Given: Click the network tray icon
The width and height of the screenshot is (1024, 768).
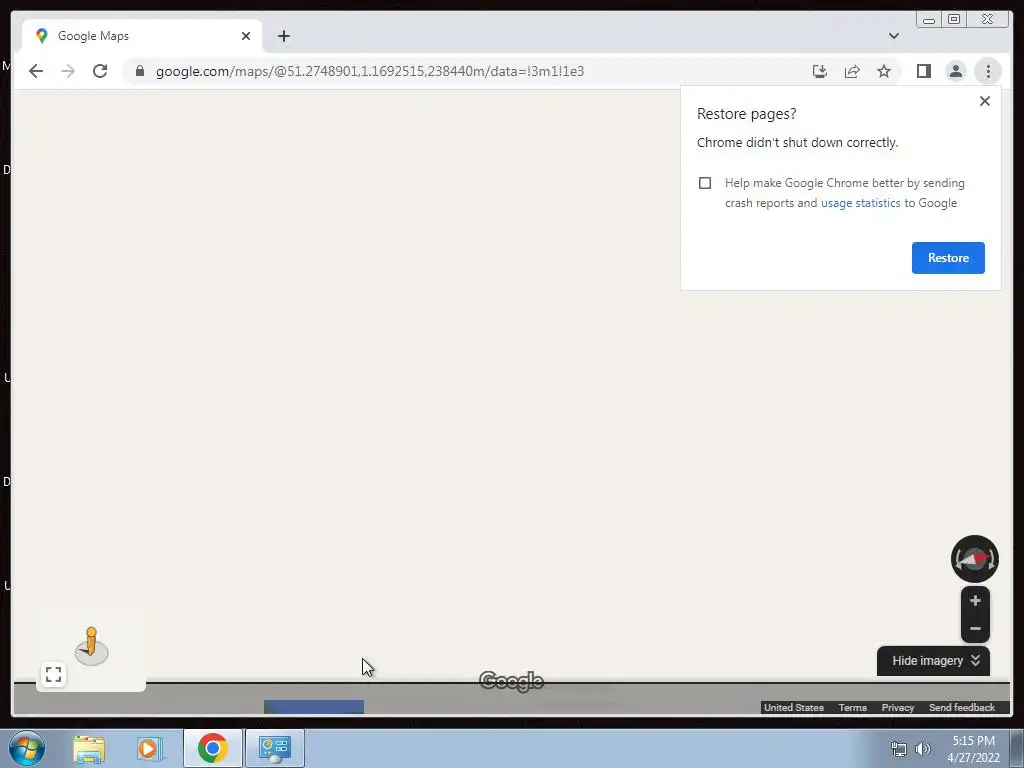Looking at the screenshot, I should tap(899, 749).
